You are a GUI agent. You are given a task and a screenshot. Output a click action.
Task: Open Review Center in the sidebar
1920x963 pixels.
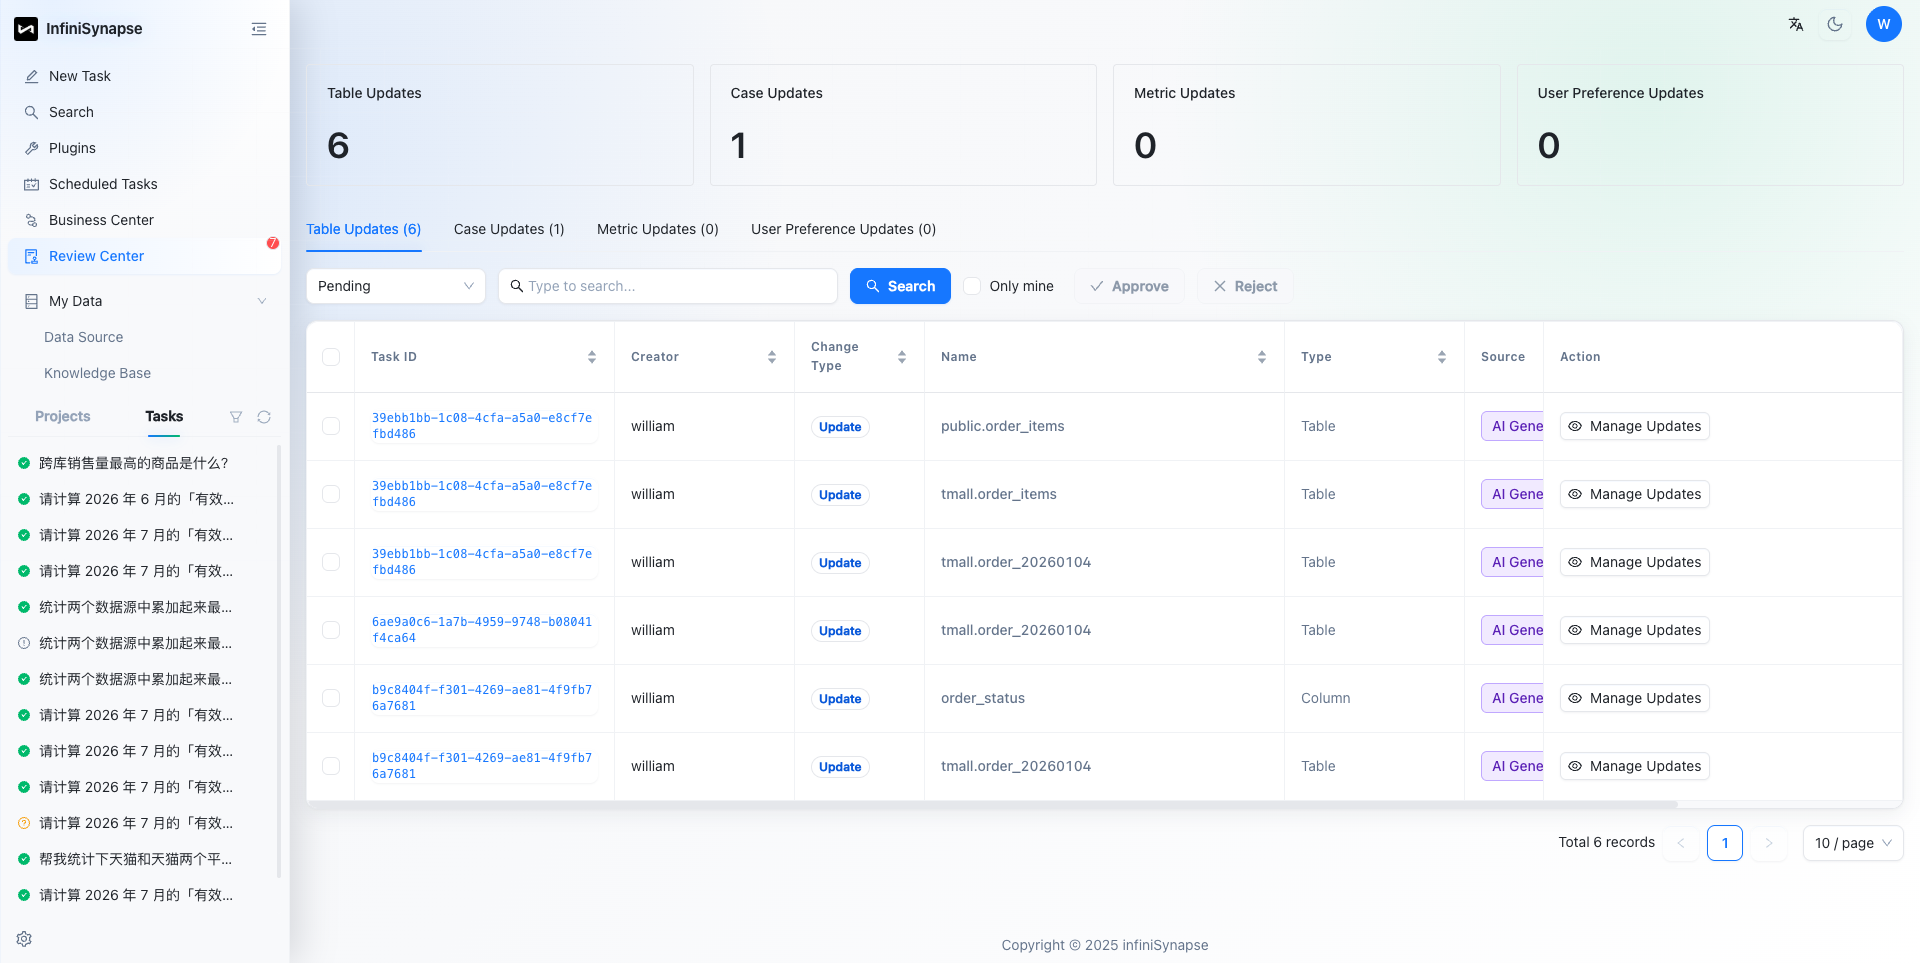(x=144, y=256)
